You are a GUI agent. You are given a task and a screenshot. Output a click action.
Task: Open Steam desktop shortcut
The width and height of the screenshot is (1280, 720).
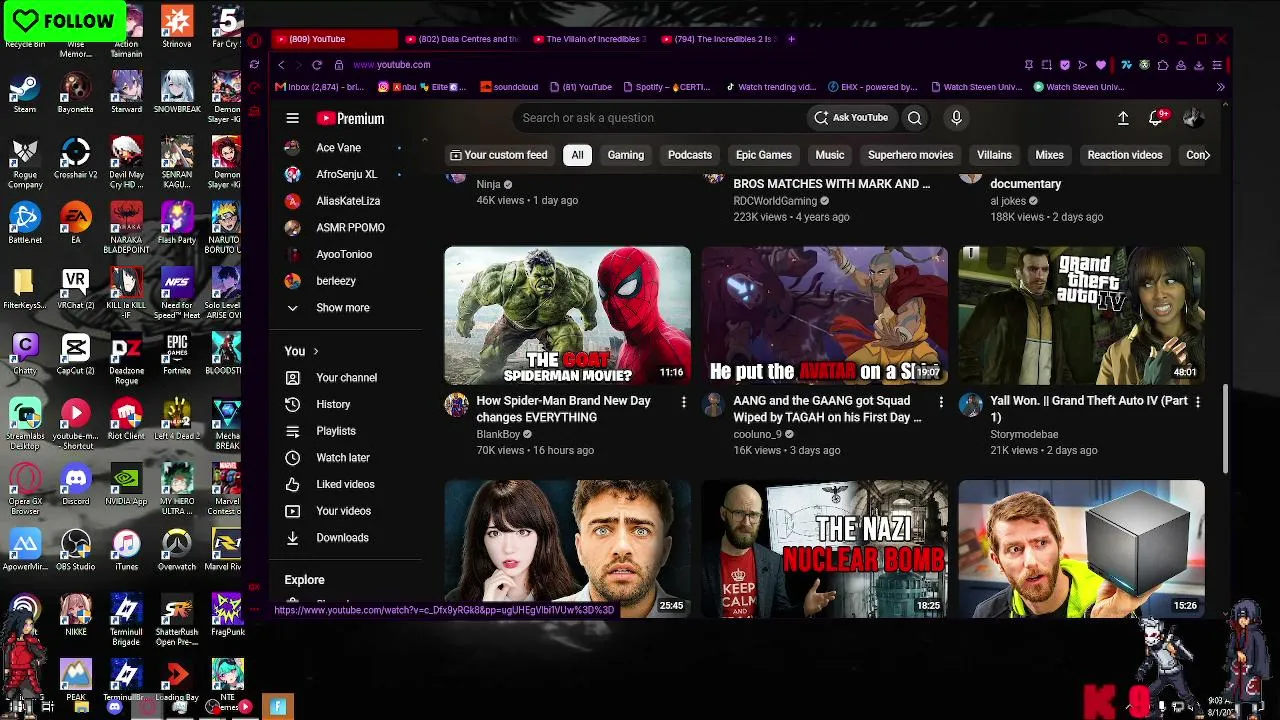pyautogui.click(x=25, y=94)
